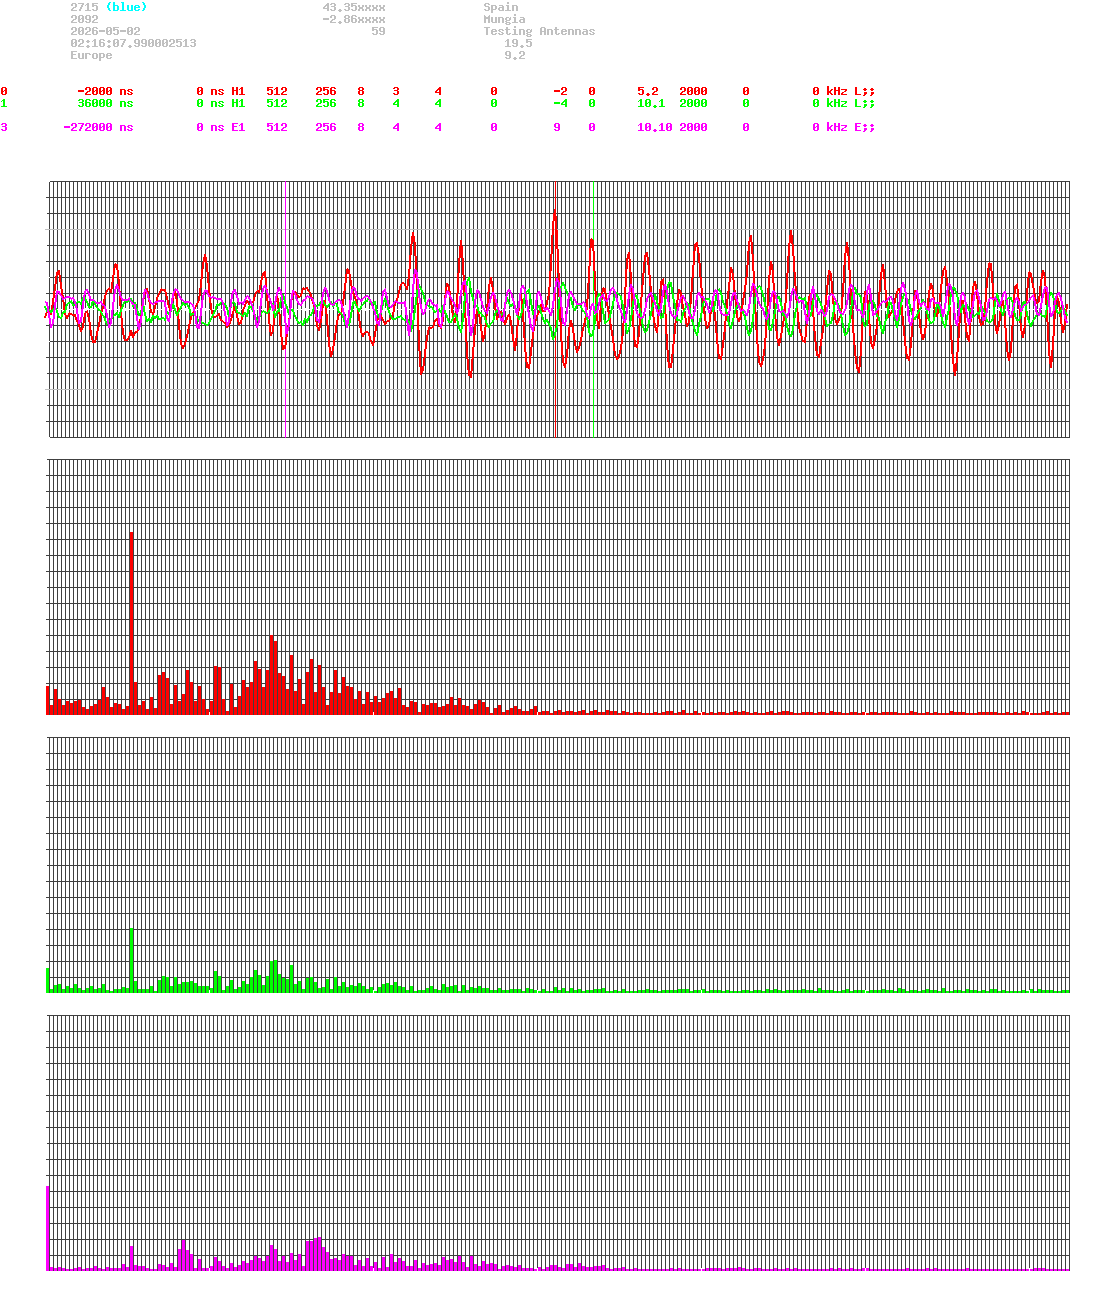Viewport: 1095px width, 1293px height.
Task: Click the value "-2" in the red row
Action: coord(560,91)
